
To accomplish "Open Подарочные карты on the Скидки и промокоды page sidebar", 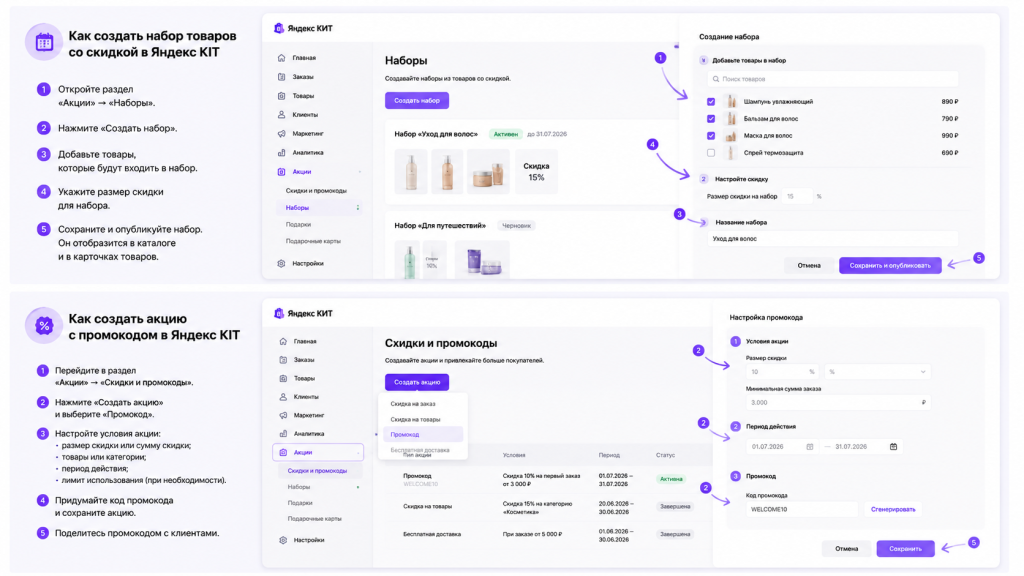I will point(315,519).
